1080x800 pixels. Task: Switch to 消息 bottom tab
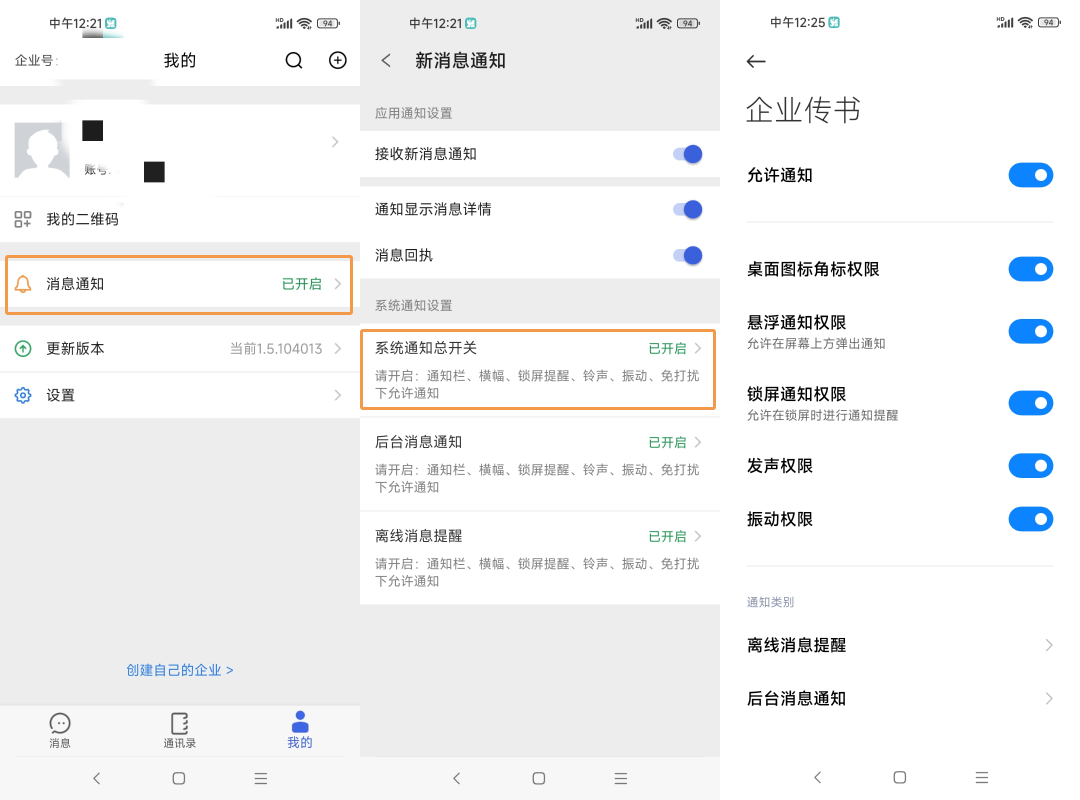coord(60,730)
